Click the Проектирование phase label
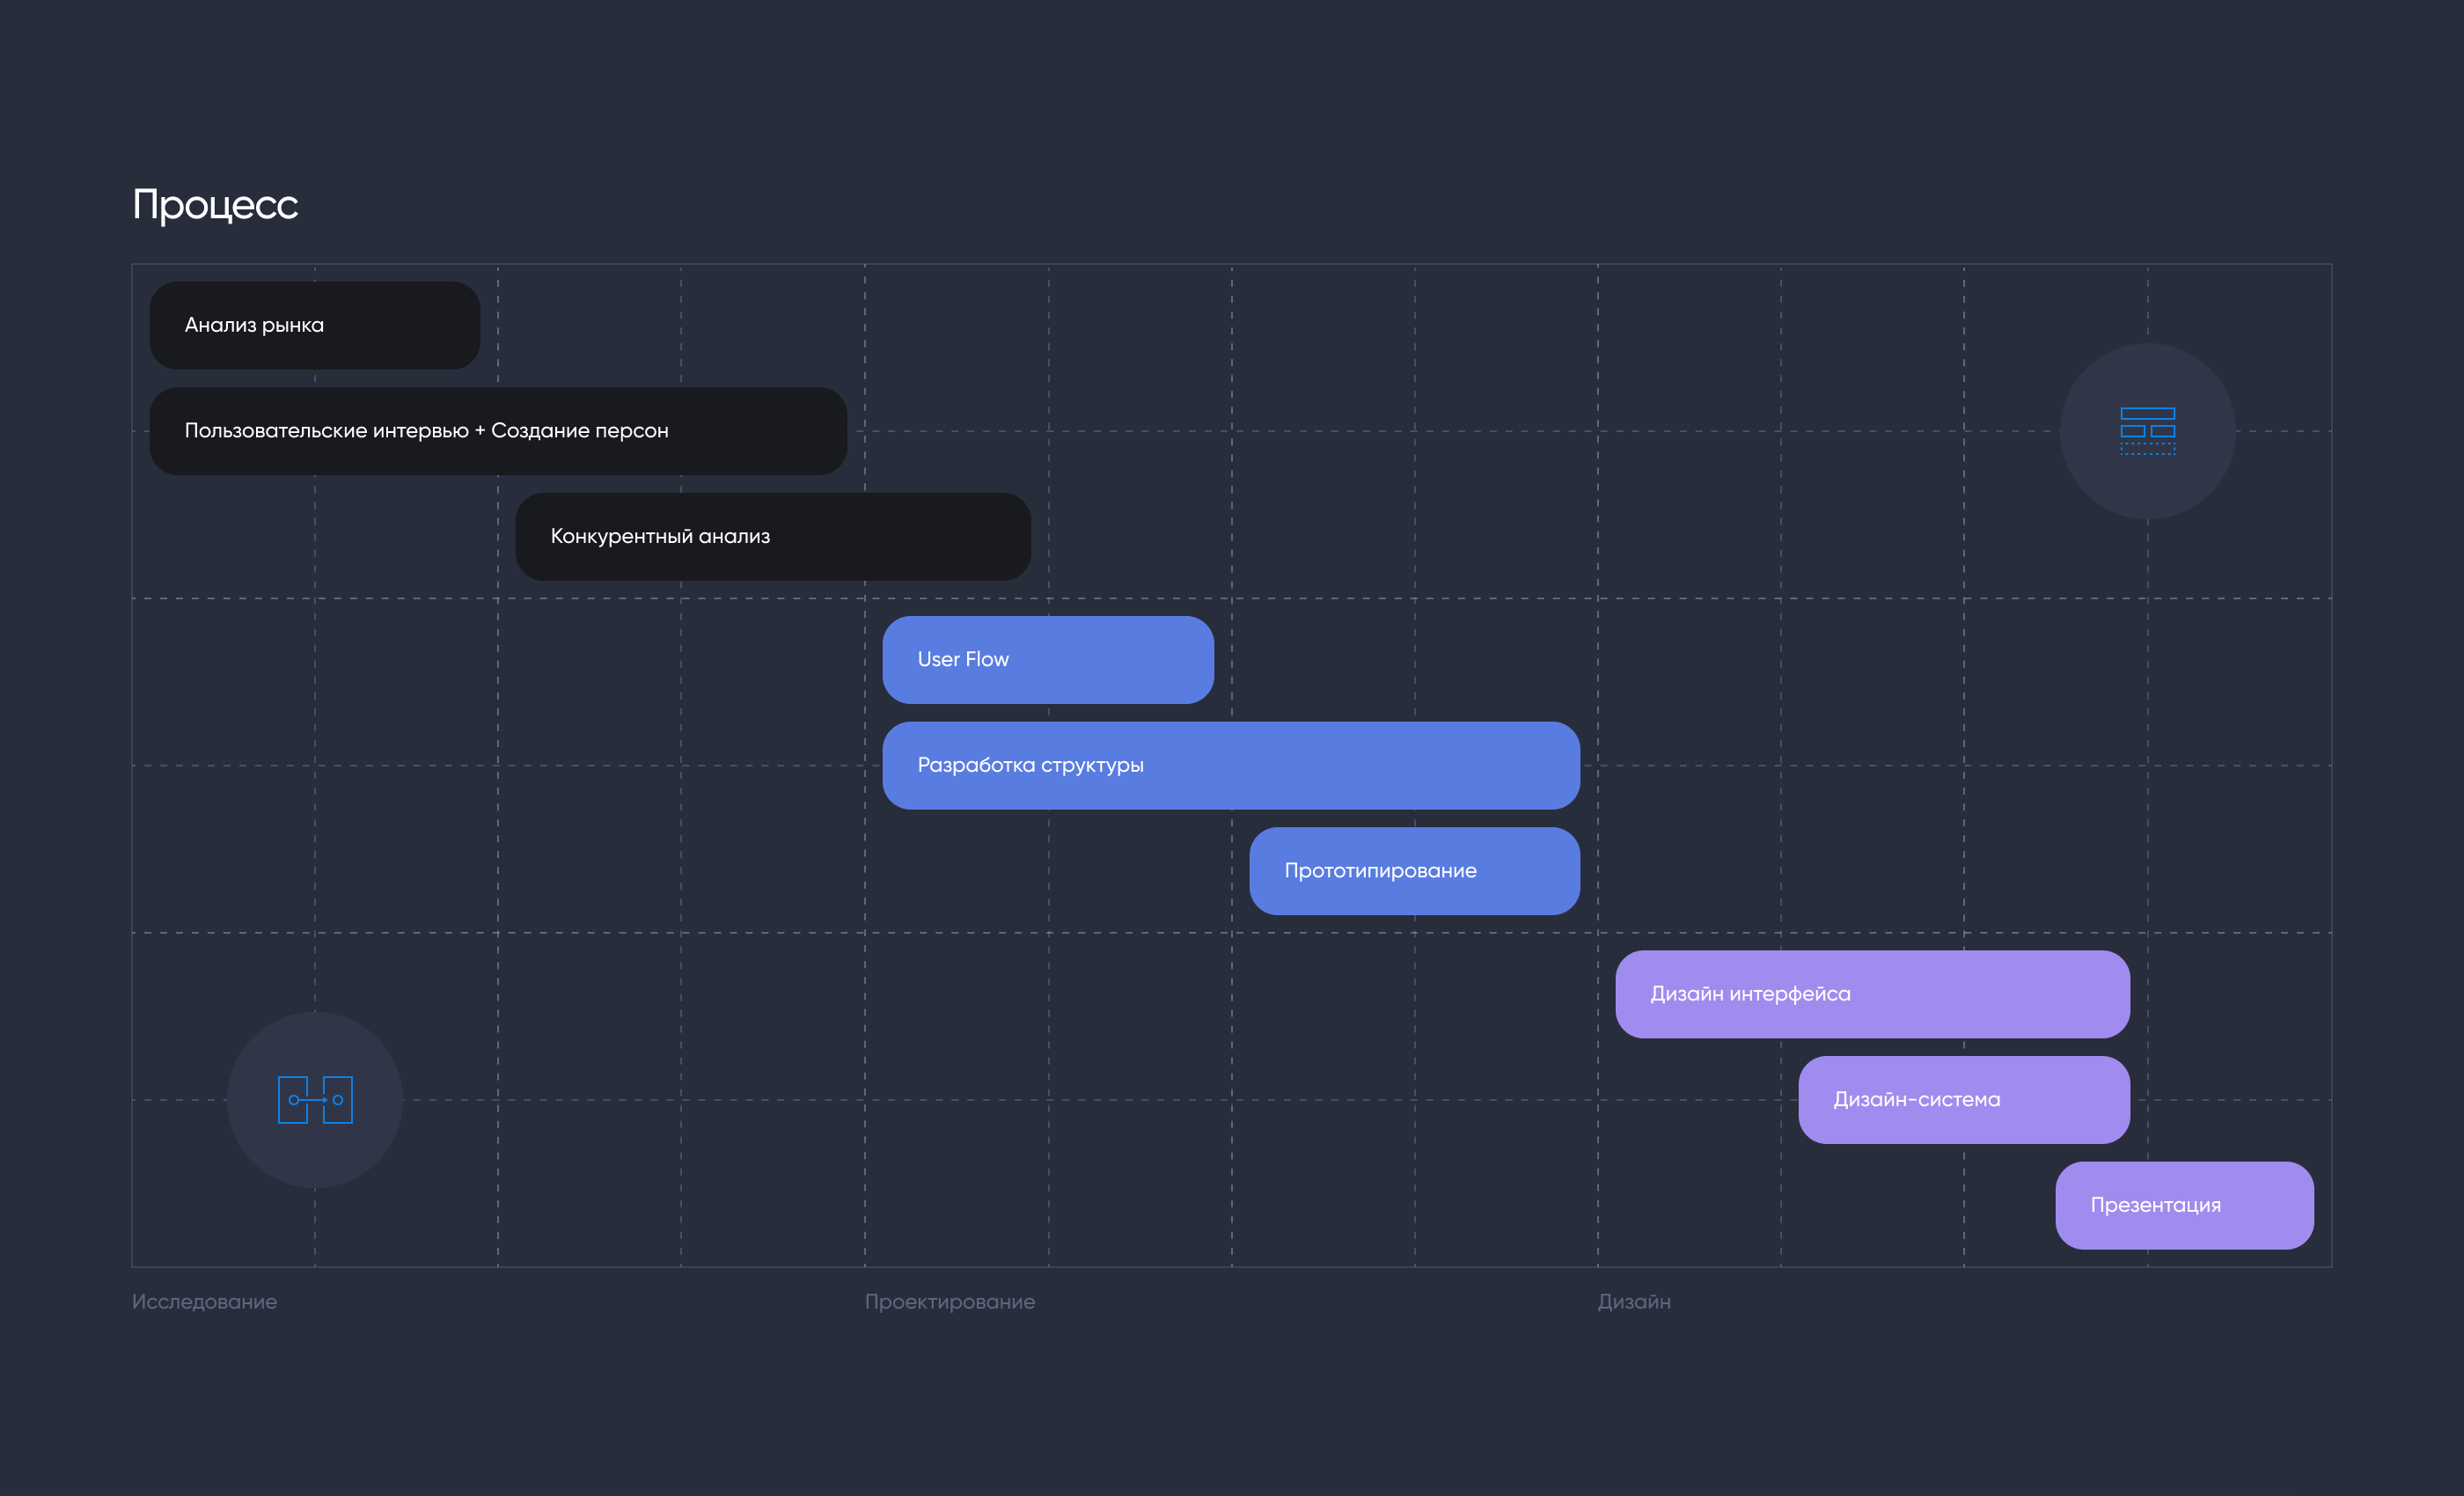The width and height of the screenshot is (2464, 1496). click(949, 1302)
